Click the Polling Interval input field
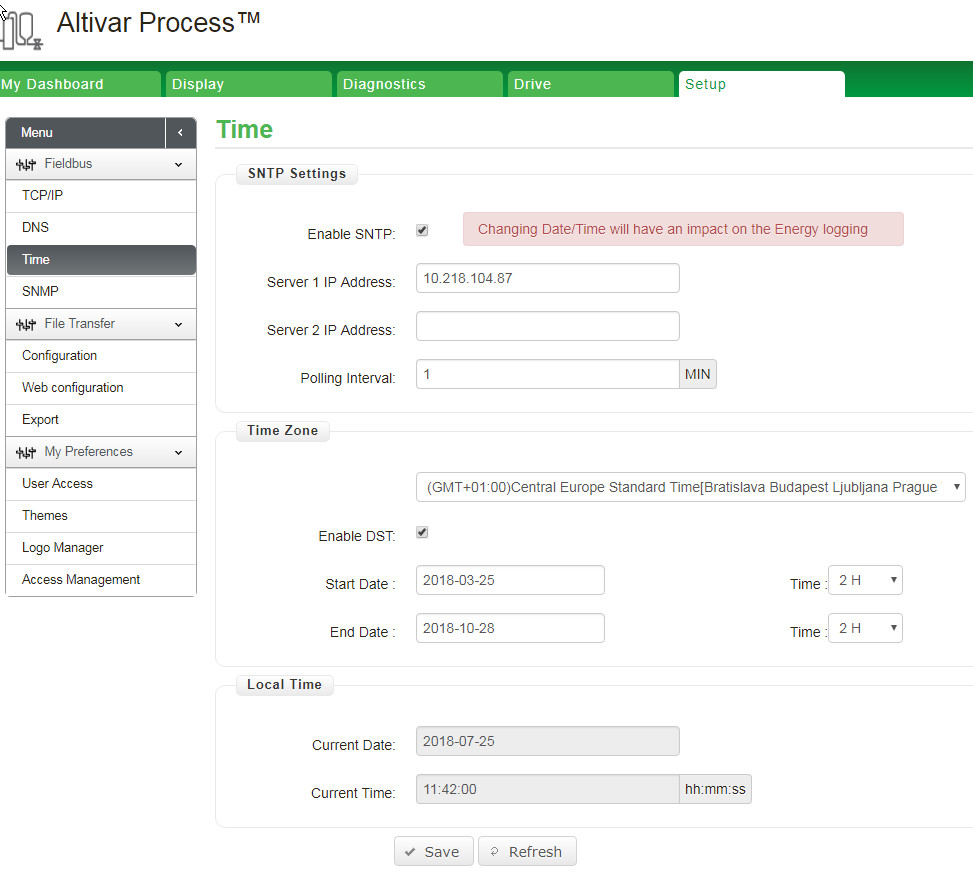Viewport: 973px width, 894px height. pos(548,374)
